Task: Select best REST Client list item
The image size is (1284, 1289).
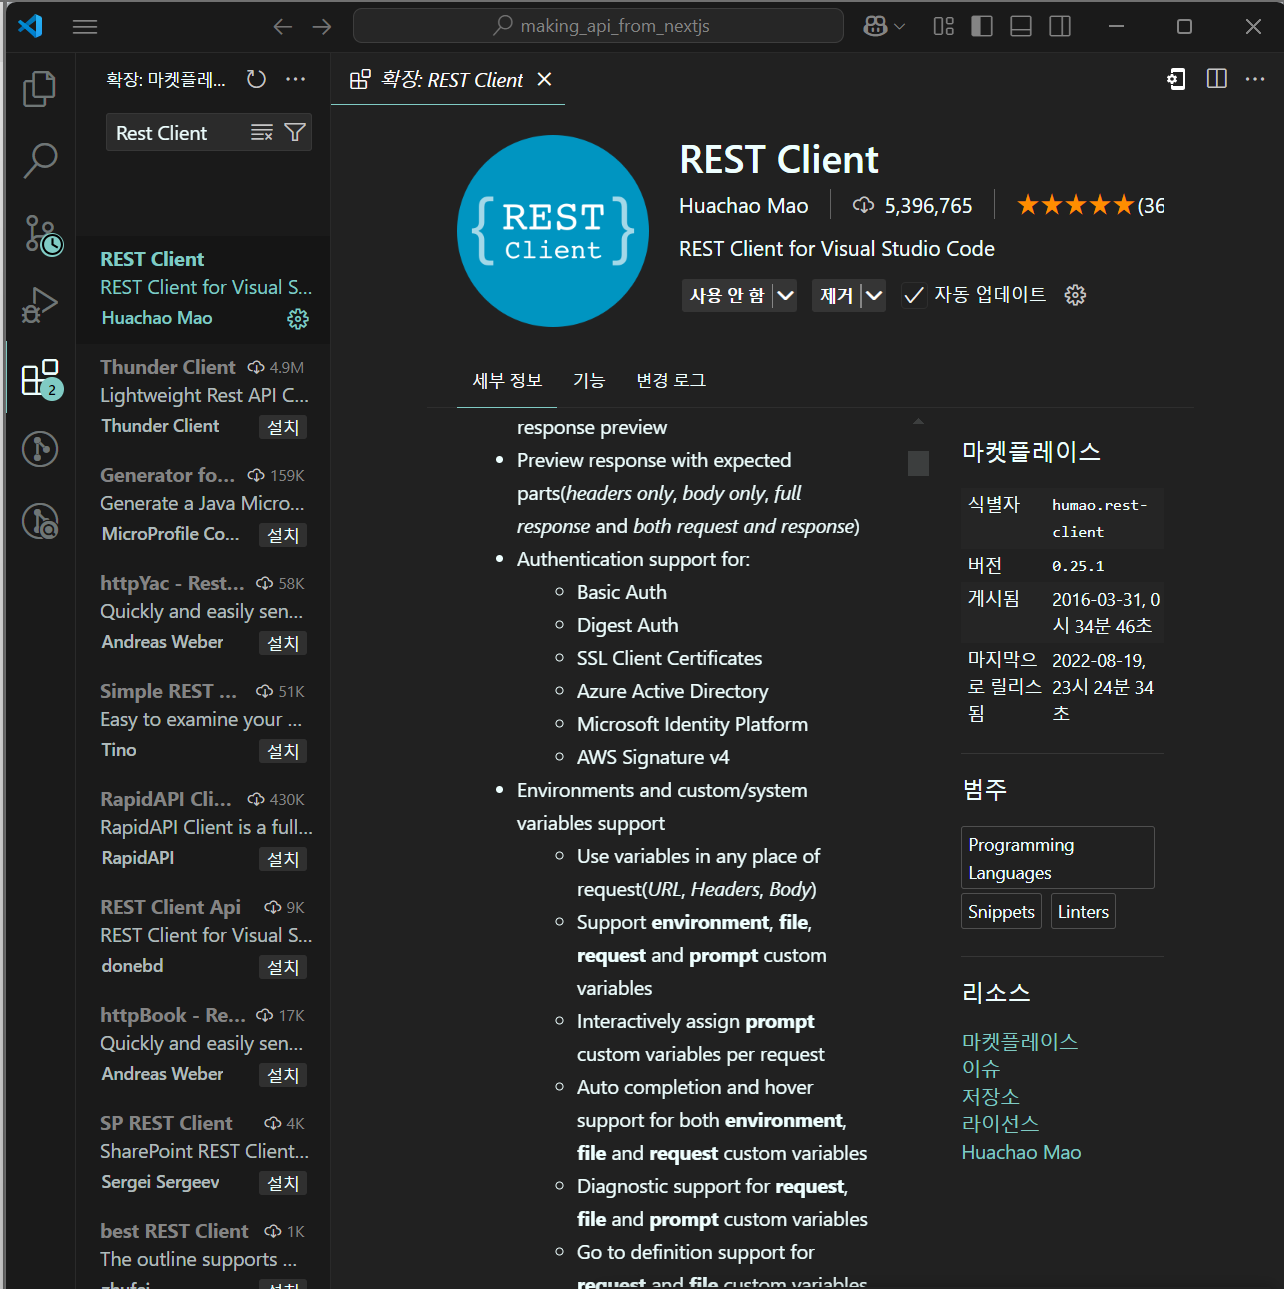Action: [x=203, y=1251]
